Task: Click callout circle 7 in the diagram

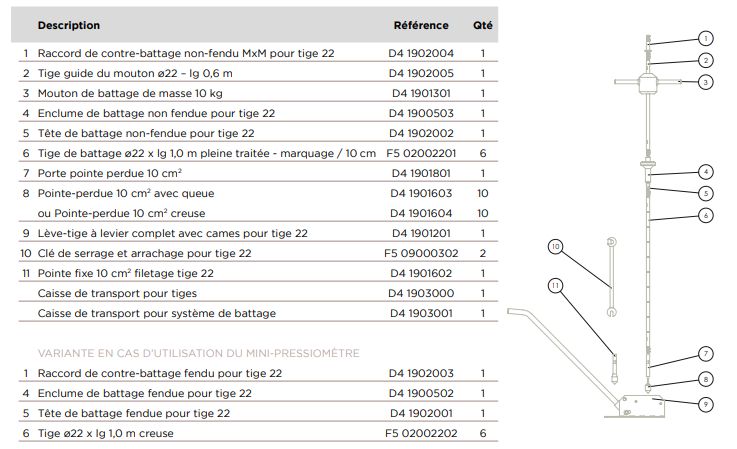Action: (705, 353)
